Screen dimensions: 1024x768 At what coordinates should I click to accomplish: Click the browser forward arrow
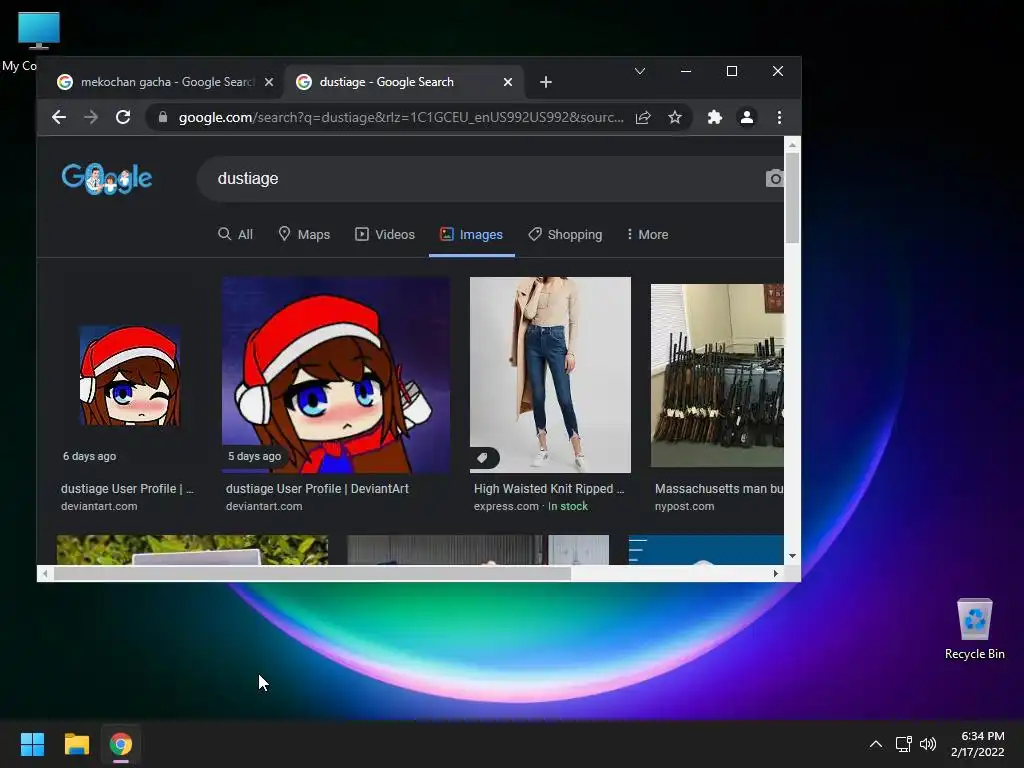click(x=91, y=118)
